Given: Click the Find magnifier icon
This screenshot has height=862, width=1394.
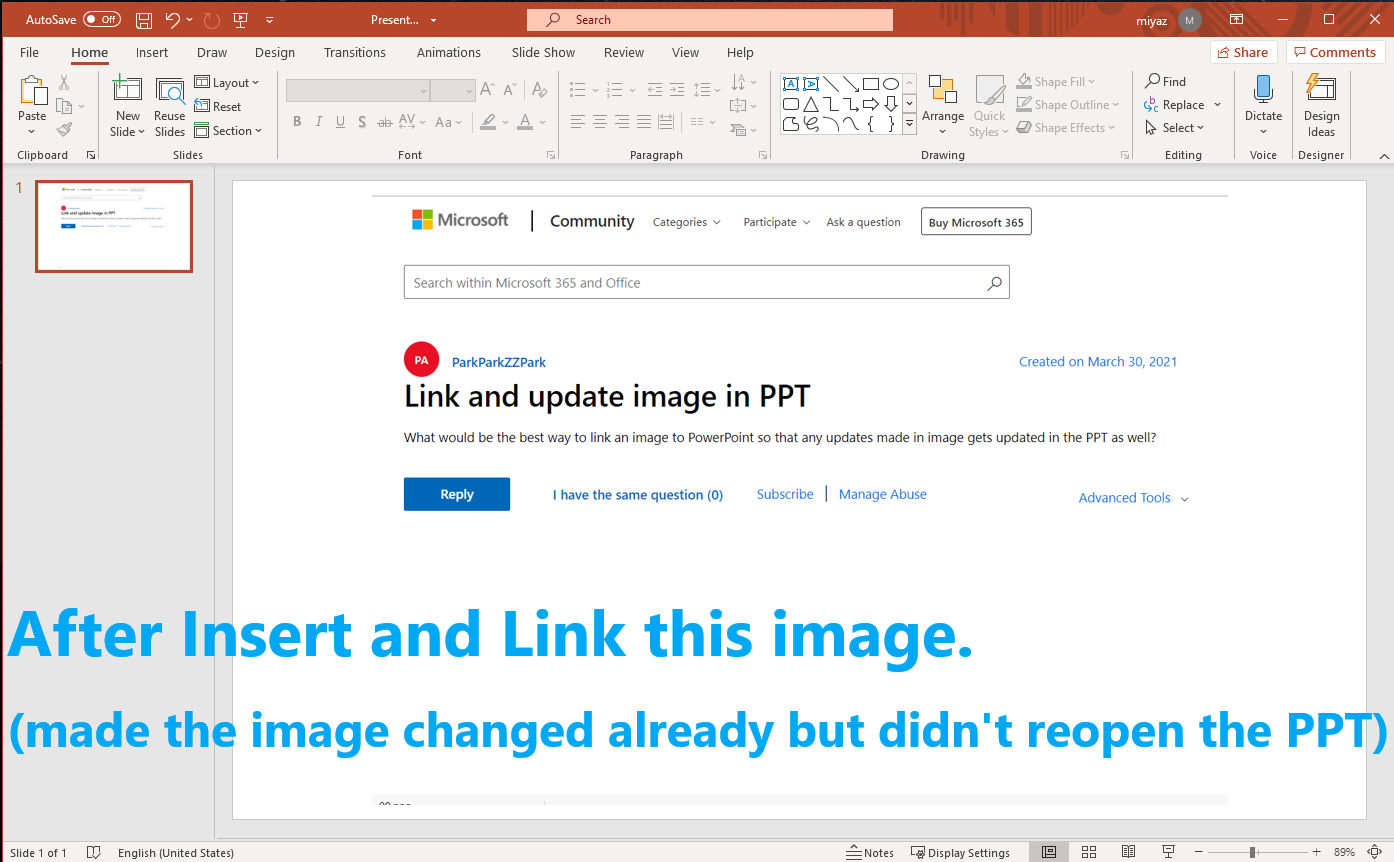Looking at the screenshot, I should (1153, 82).
